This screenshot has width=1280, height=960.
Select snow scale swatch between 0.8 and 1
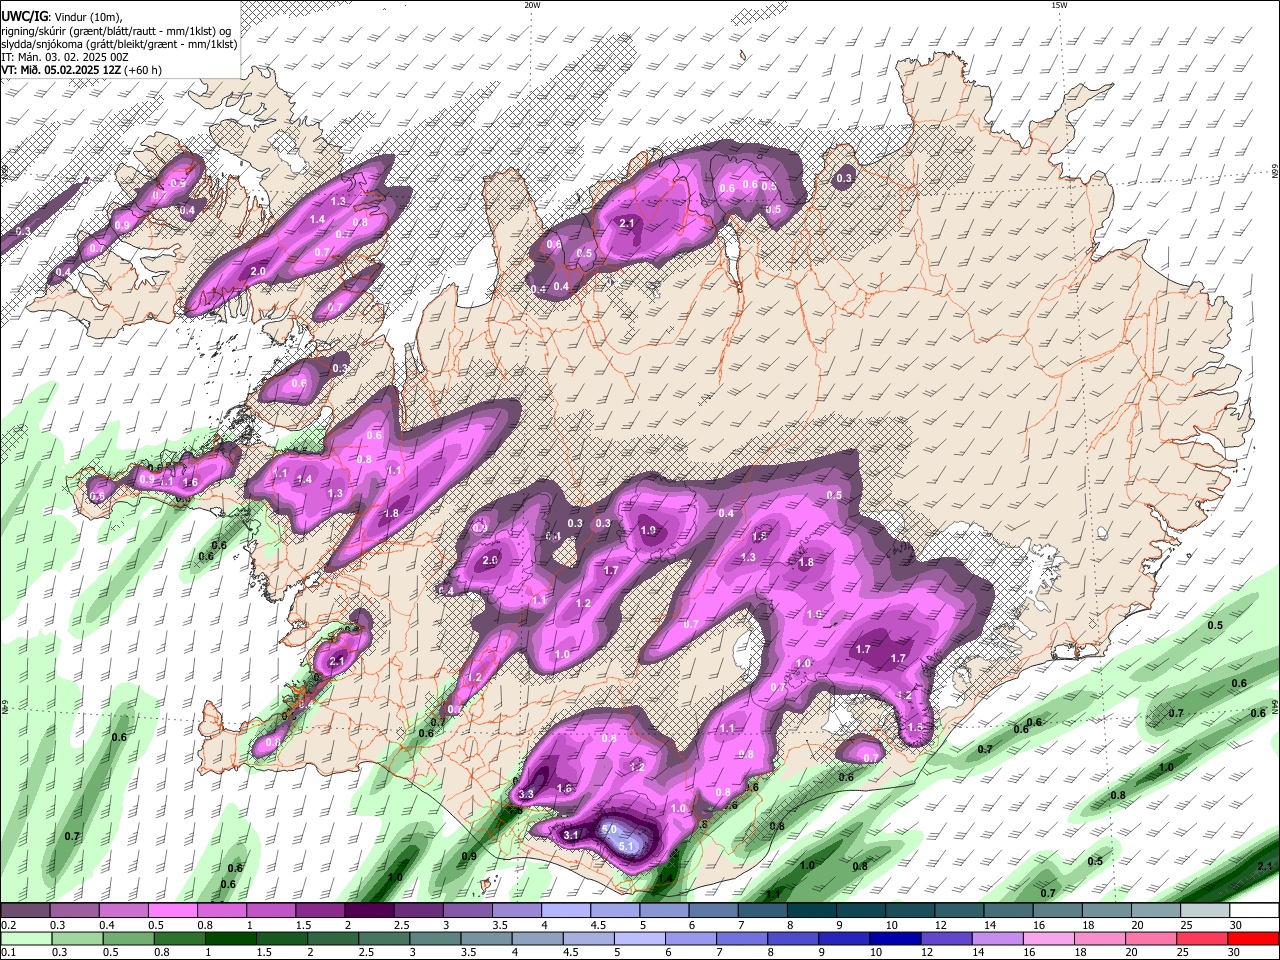(x=221, y=911)
